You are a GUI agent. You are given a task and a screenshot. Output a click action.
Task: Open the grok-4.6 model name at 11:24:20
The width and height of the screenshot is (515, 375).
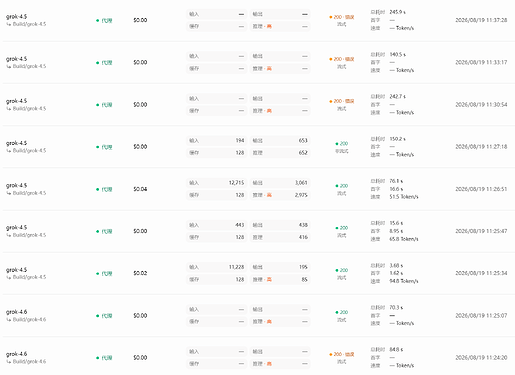tap(16, 354)
